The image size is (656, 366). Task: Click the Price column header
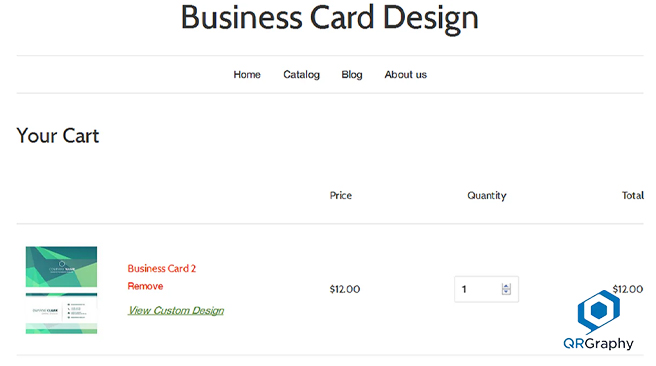coord(341,195)
